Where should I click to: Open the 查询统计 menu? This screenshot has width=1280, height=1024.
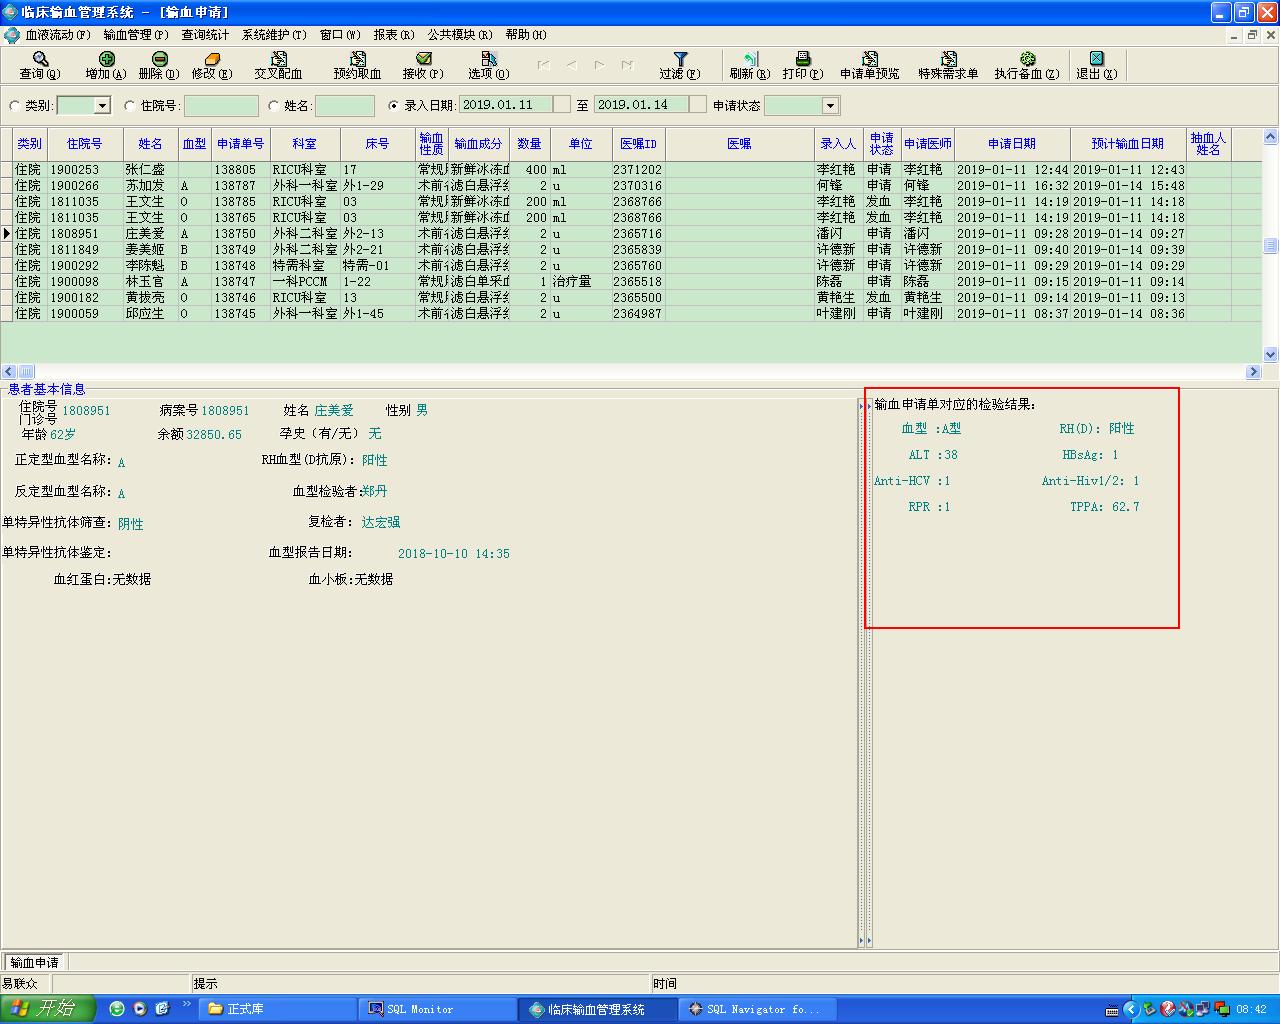(x=205, y=34)
